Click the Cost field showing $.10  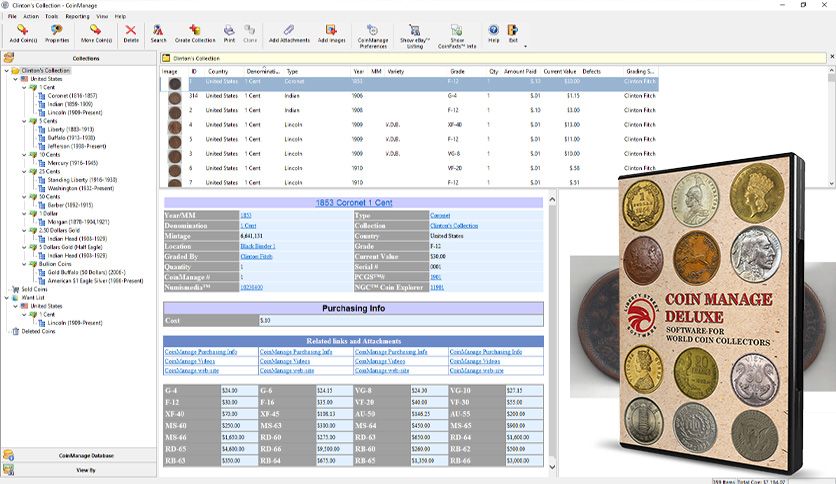401,321
